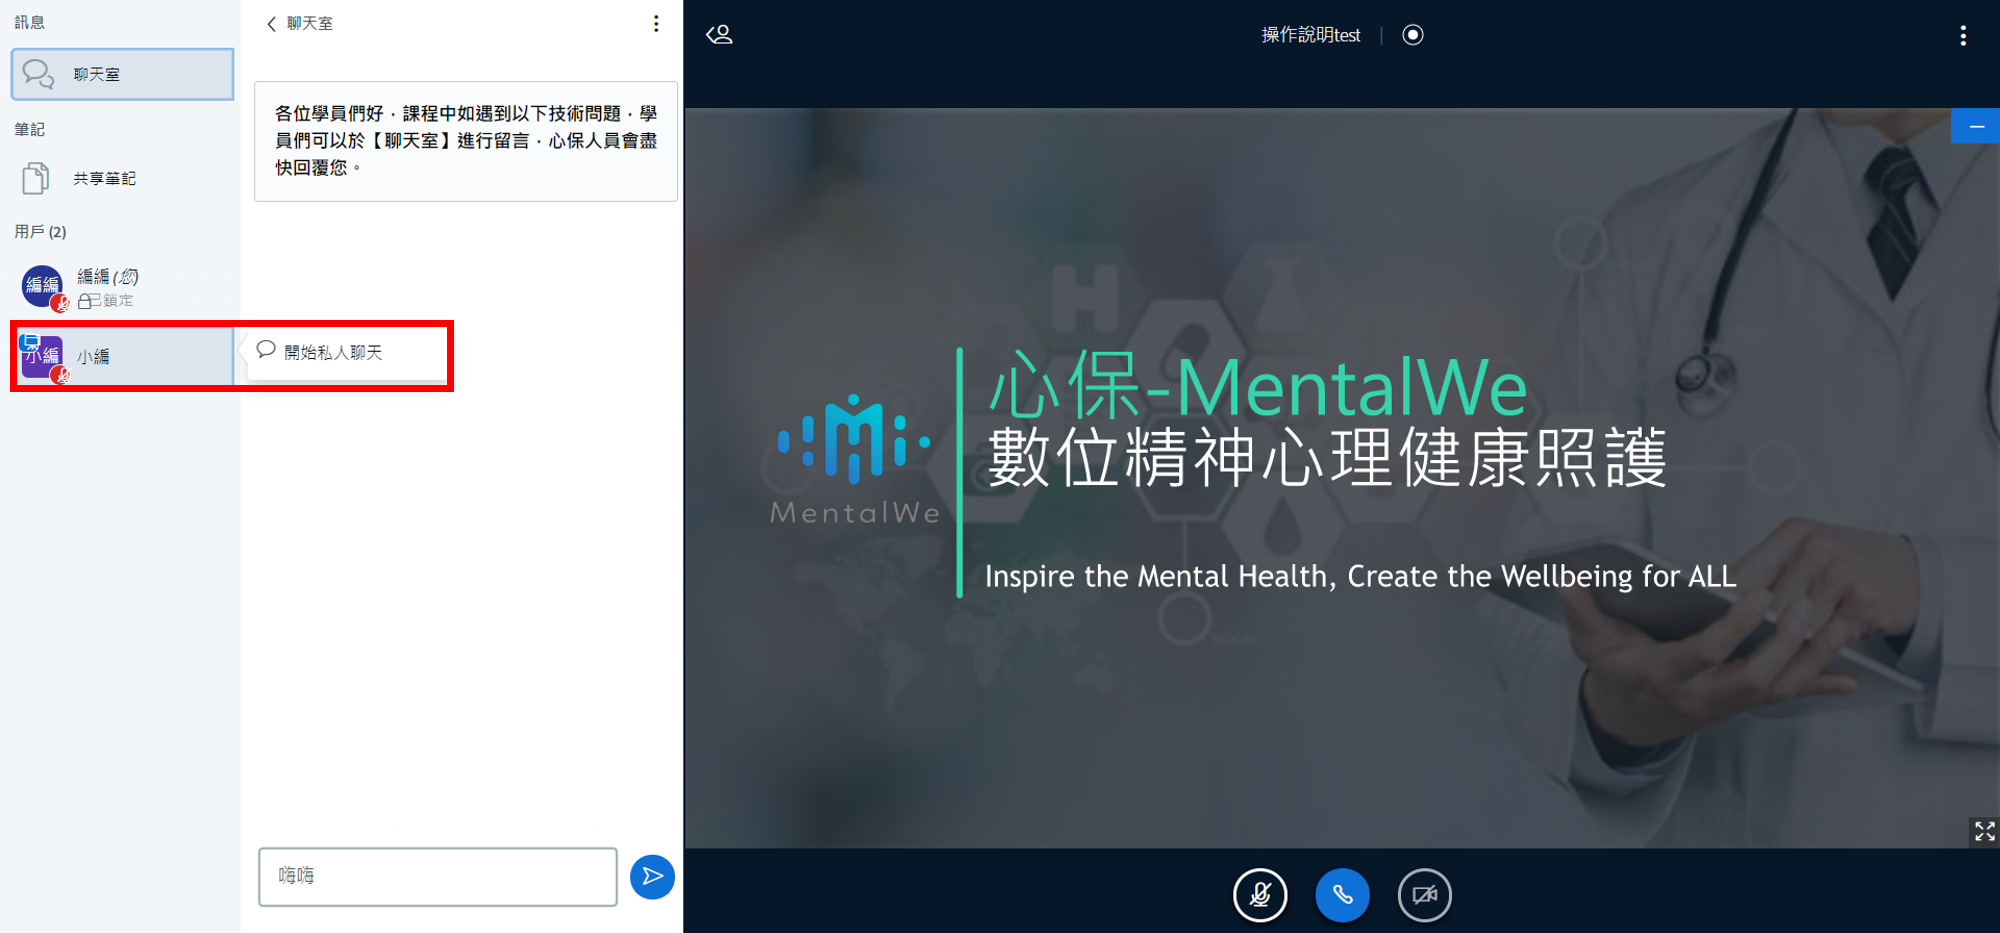
Task: Click the 小編 purple avatar
Action: click(x=43, y=356)
